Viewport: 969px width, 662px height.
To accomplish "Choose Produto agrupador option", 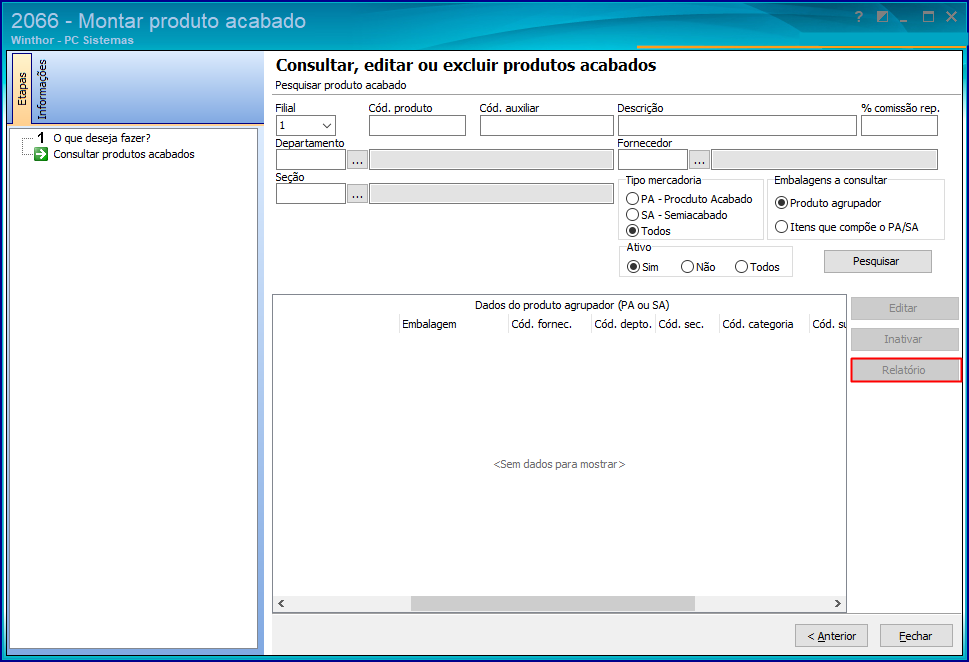I will click(x=782, y=203).
